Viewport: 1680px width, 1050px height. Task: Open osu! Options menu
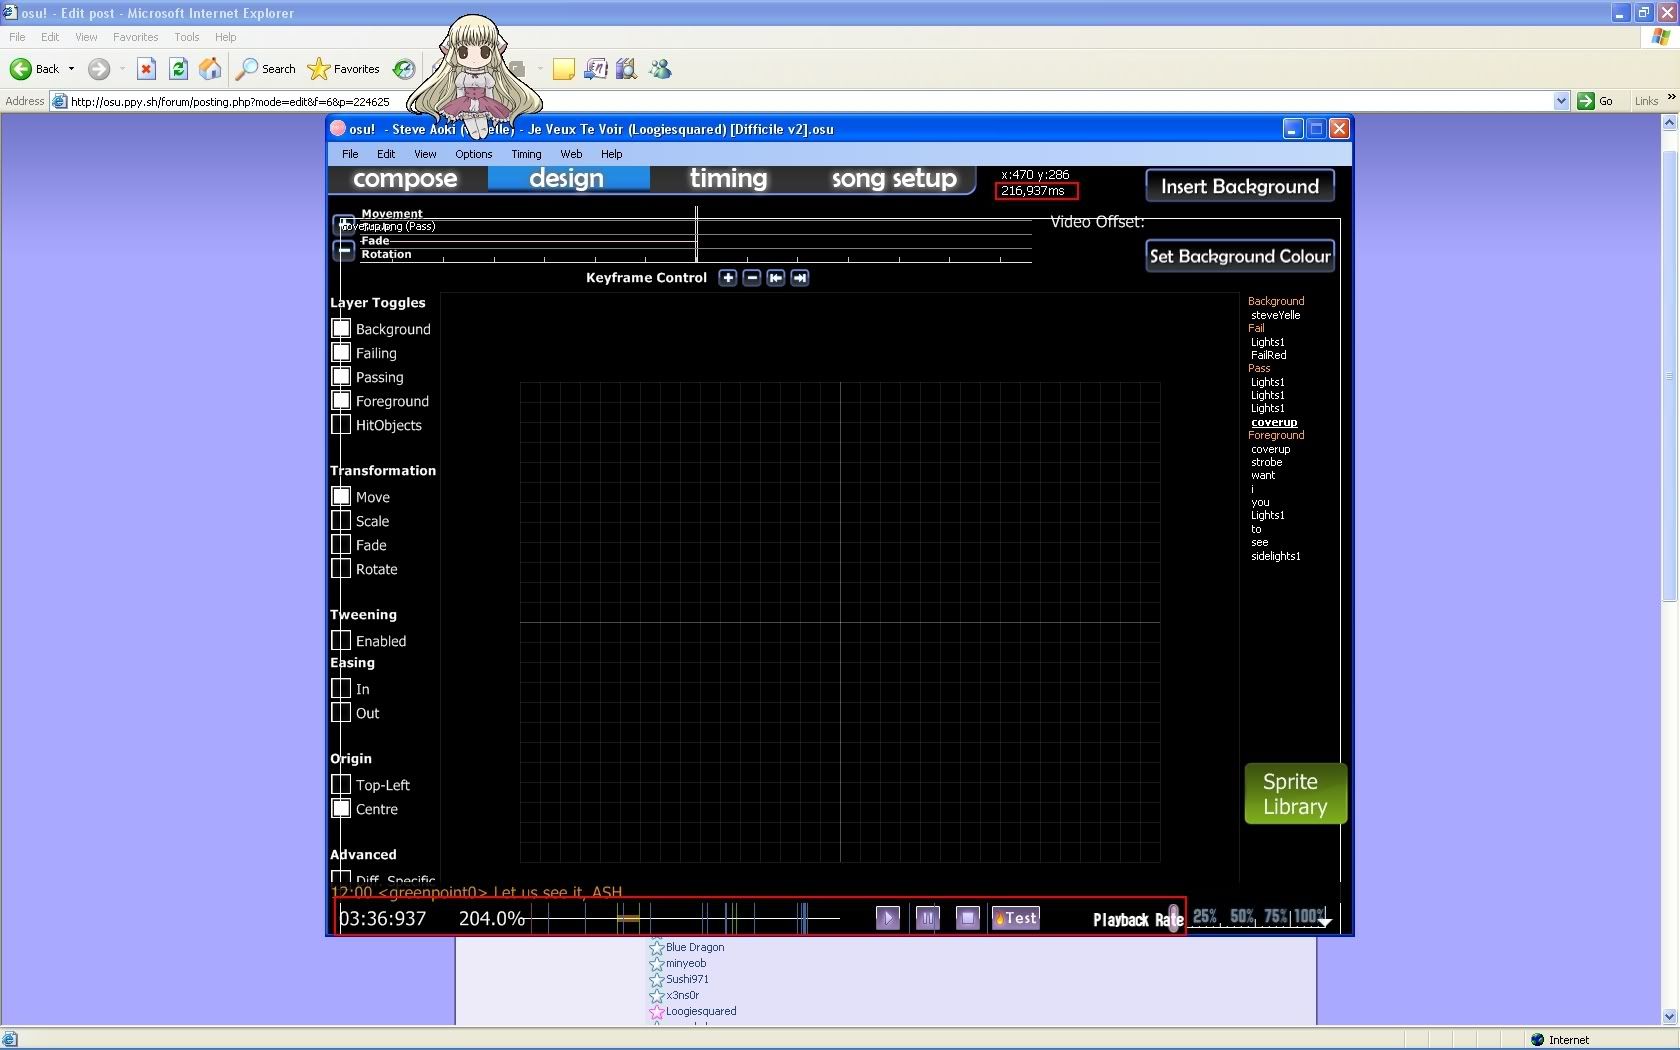[474, 154]
